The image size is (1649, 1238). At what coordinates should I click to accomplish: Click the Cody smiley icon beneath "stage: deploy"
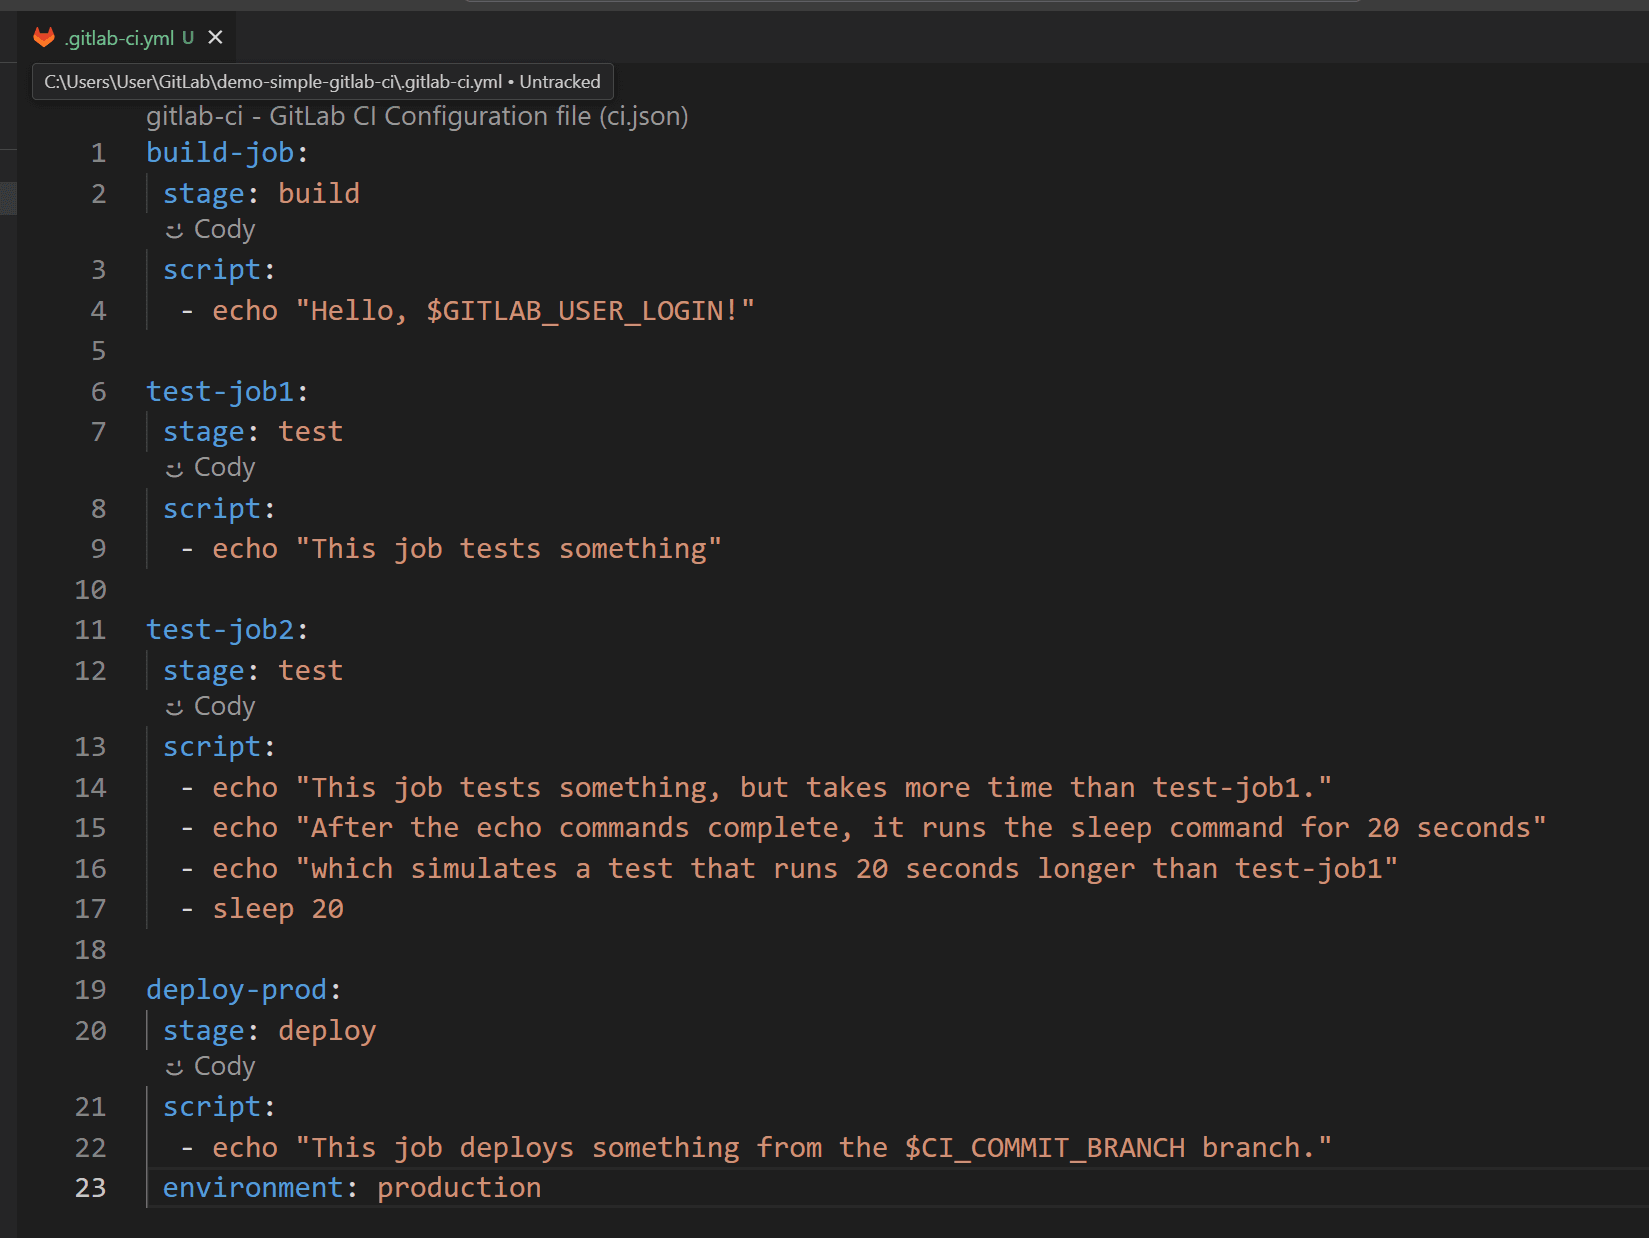[x=175, y=1066]
